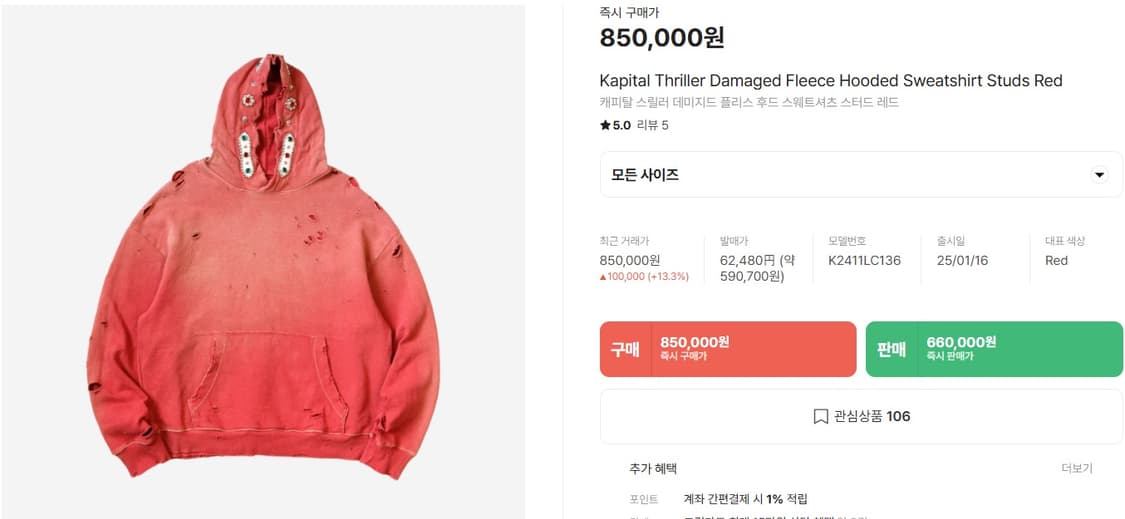This screenshot has height=519, width=1125.
Task: Click the 즉시 구매가 850,000원 headline price
Action: click(662, 37)
